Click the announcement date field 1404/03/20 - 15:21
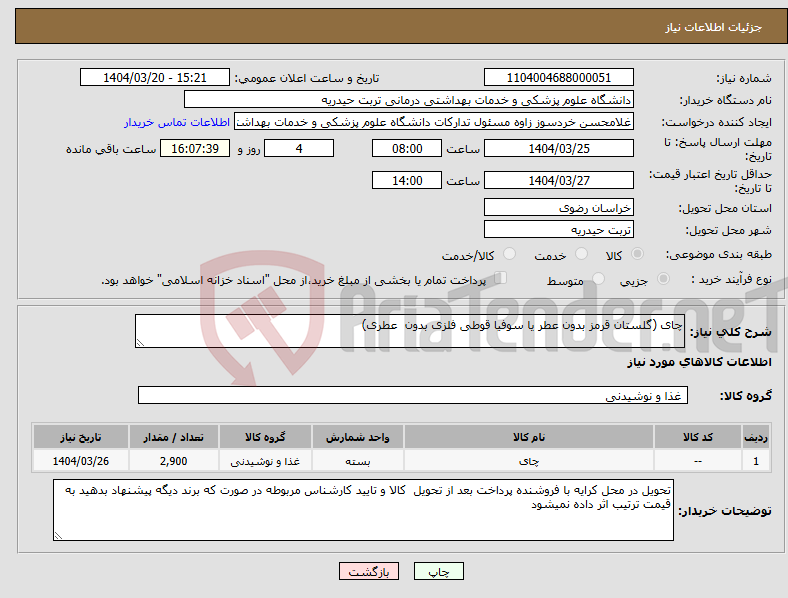The width and height of the screenshot is (788, 598). (155, 78)
